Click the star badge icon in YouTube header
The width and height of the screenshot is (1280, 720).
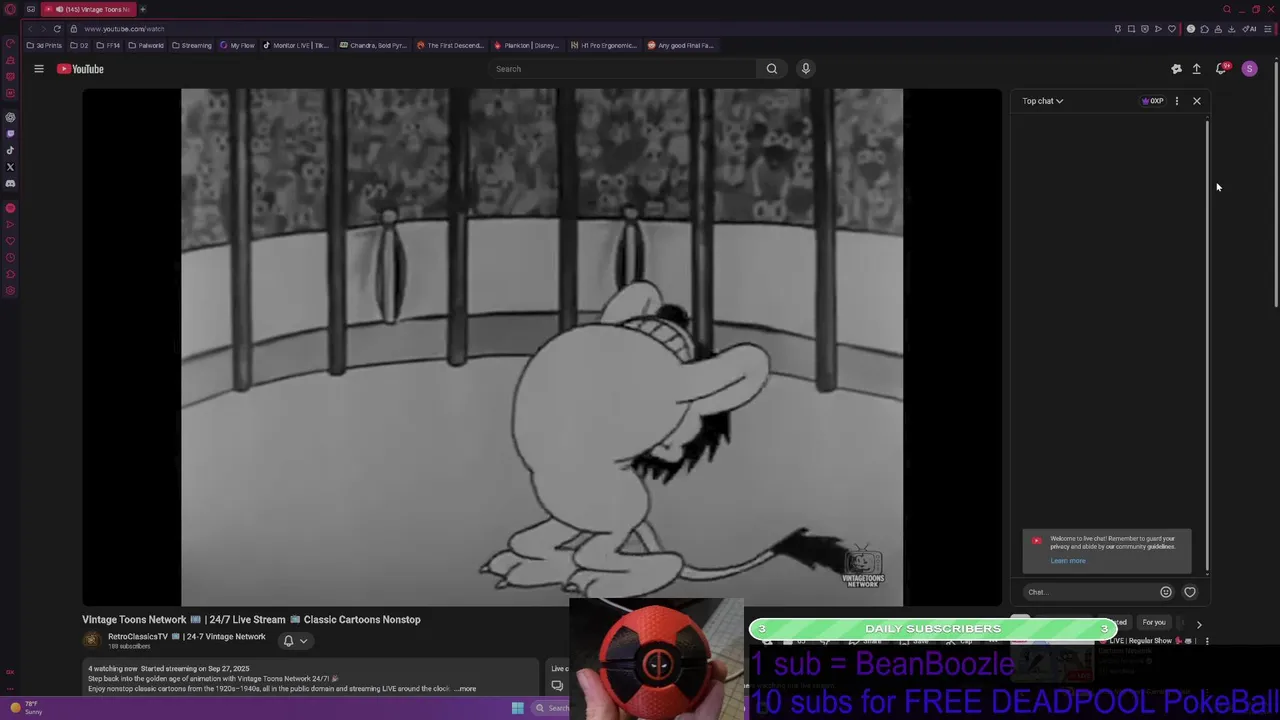(1176, 69)
